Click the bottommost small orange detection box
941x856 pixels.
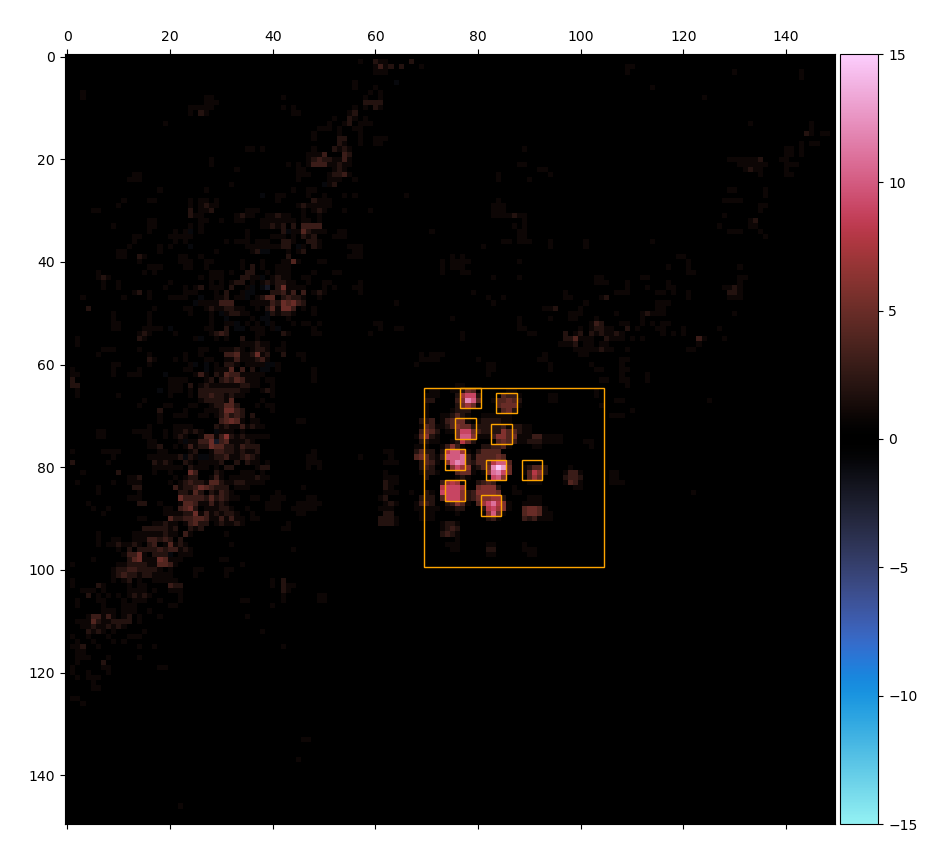(491, 506)
